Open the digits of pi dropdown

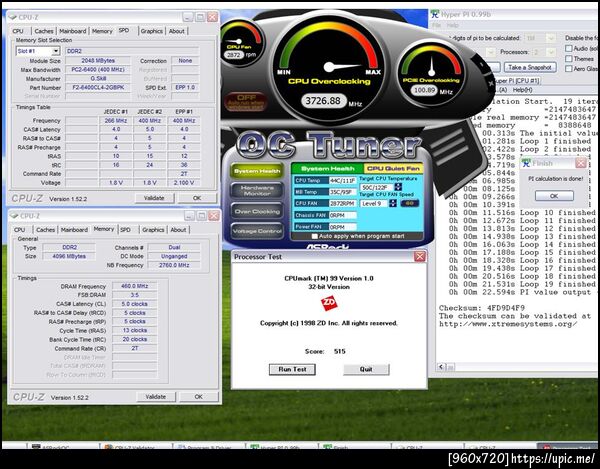click(550, 38)
